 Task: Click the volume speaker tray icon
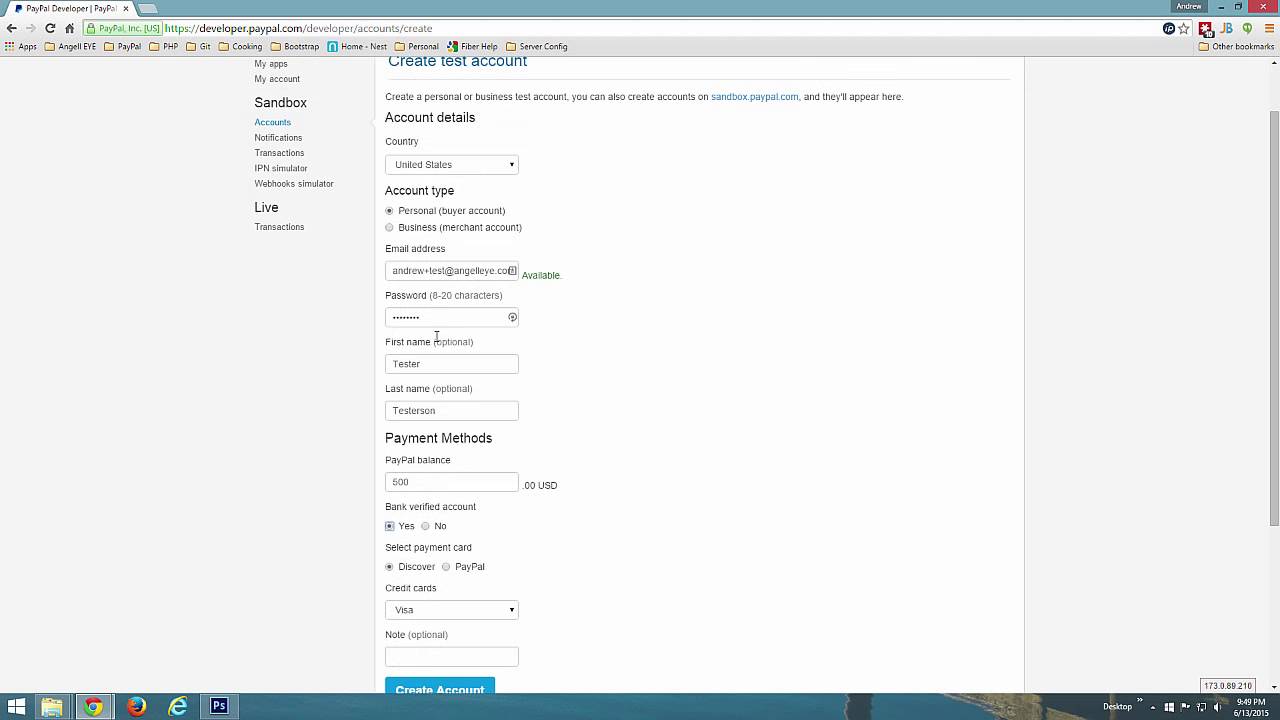point(1219,707)
